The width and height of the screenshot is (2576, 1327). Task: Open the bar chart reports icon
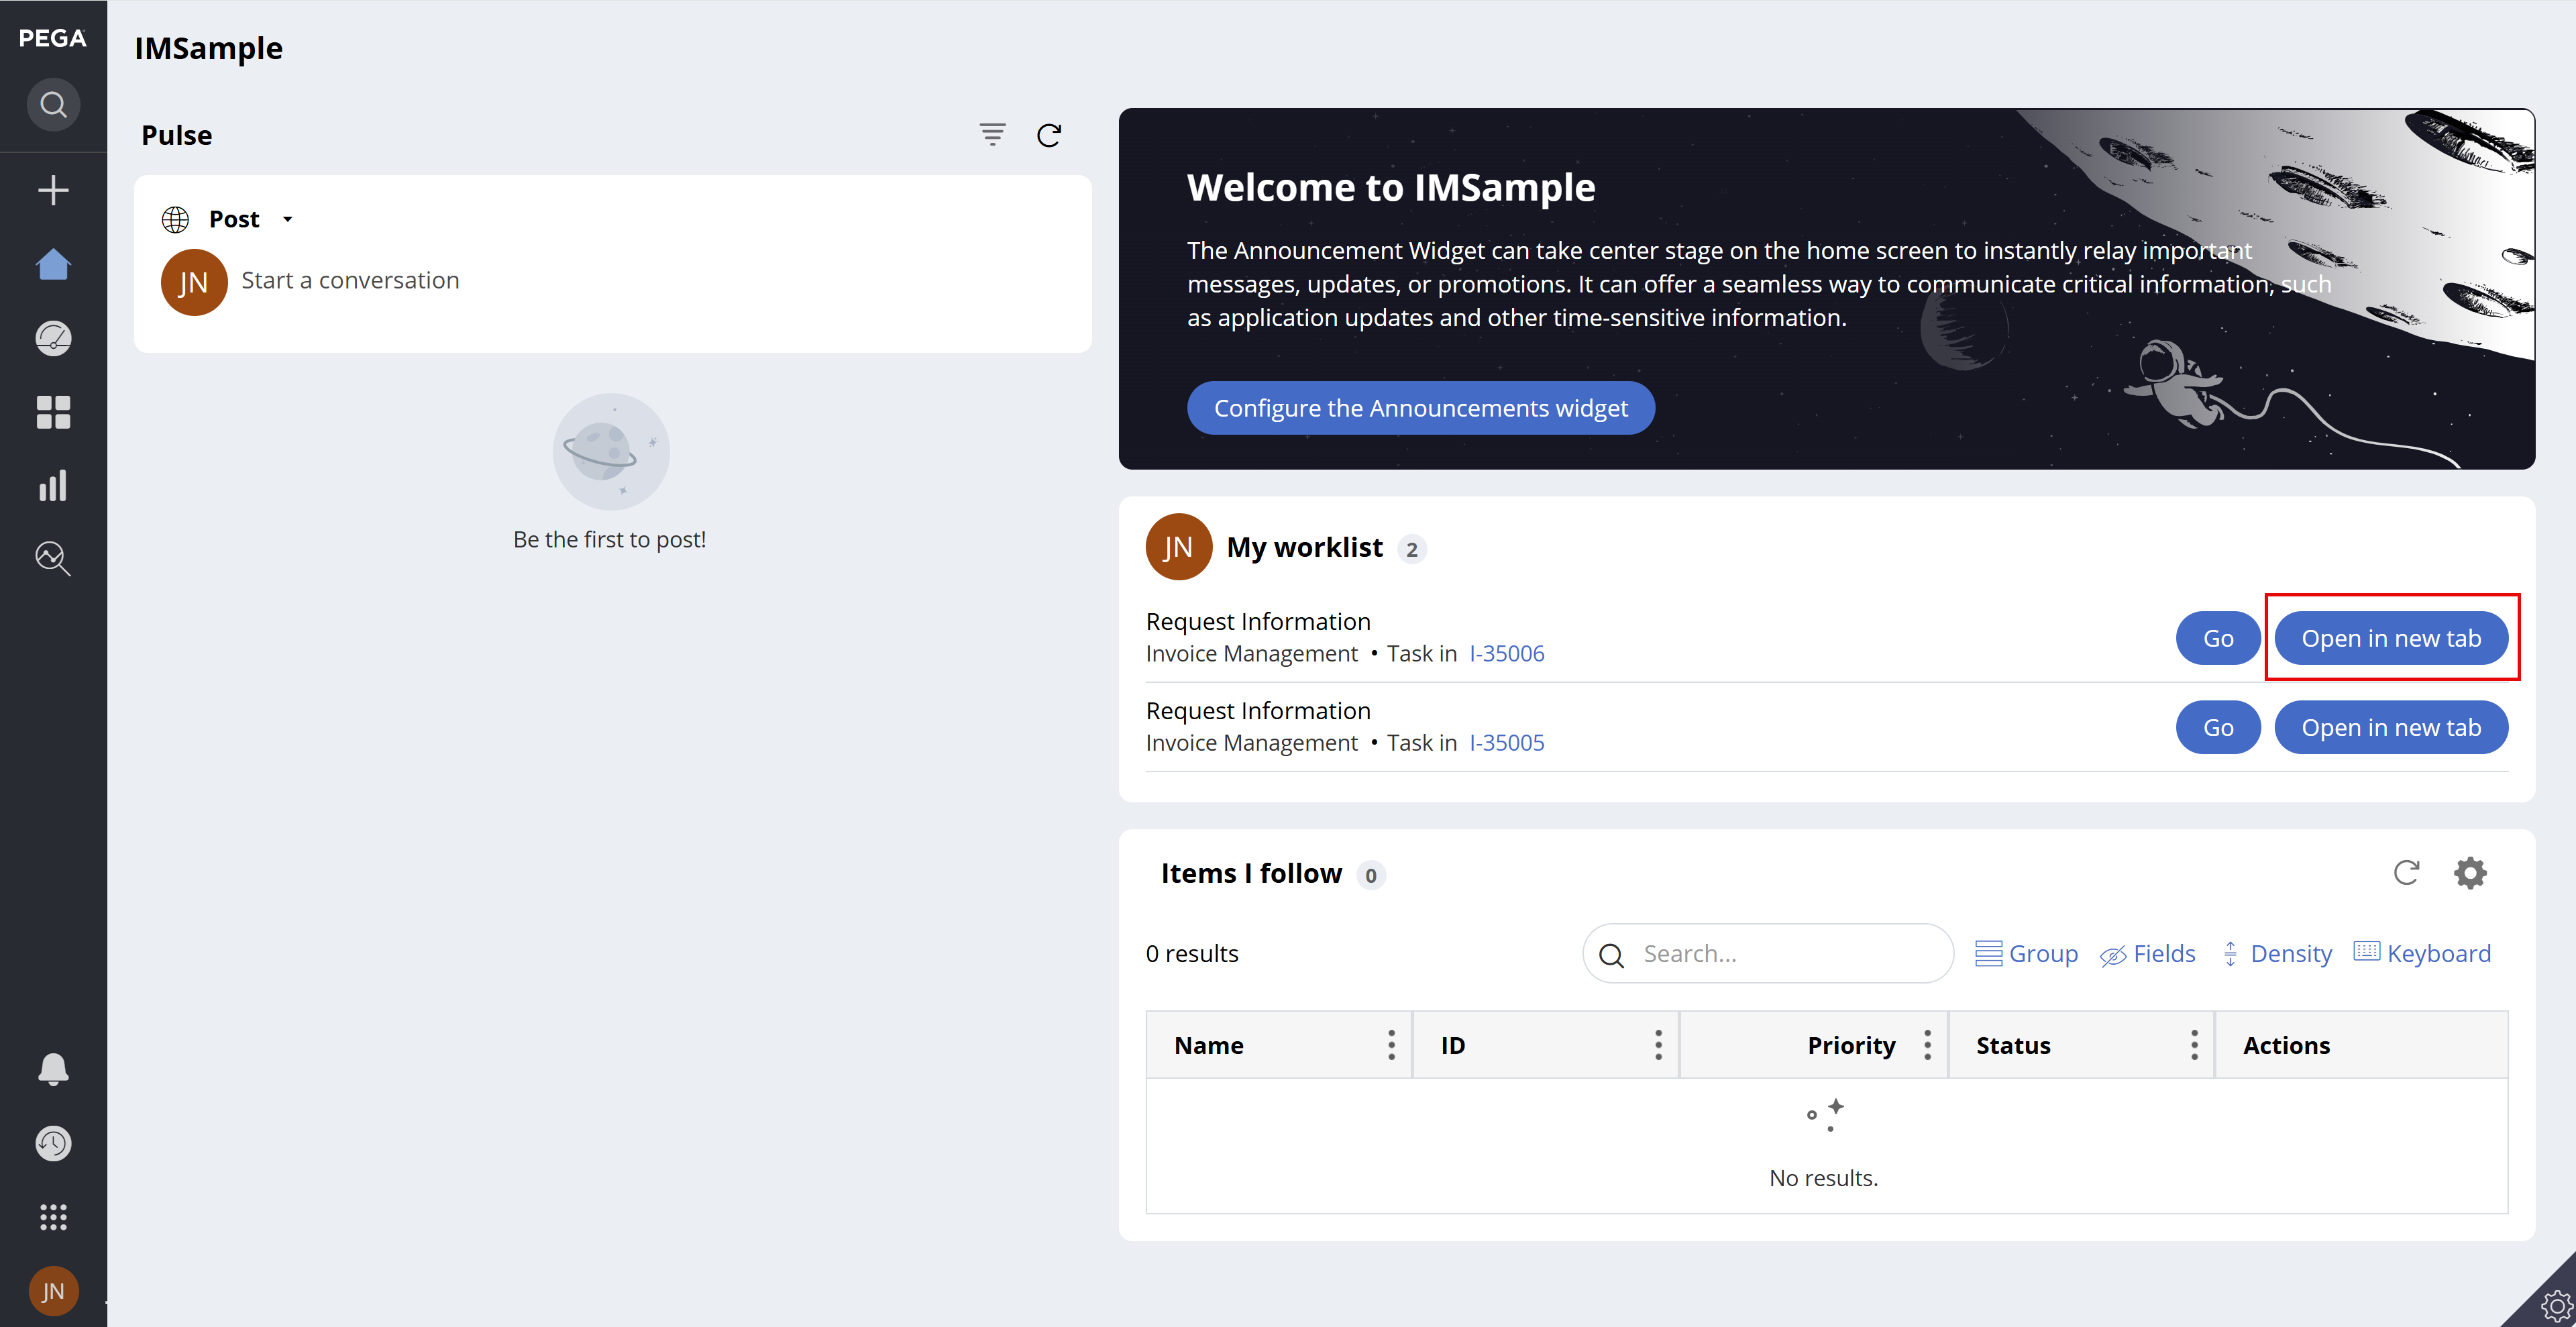point(53,485)
